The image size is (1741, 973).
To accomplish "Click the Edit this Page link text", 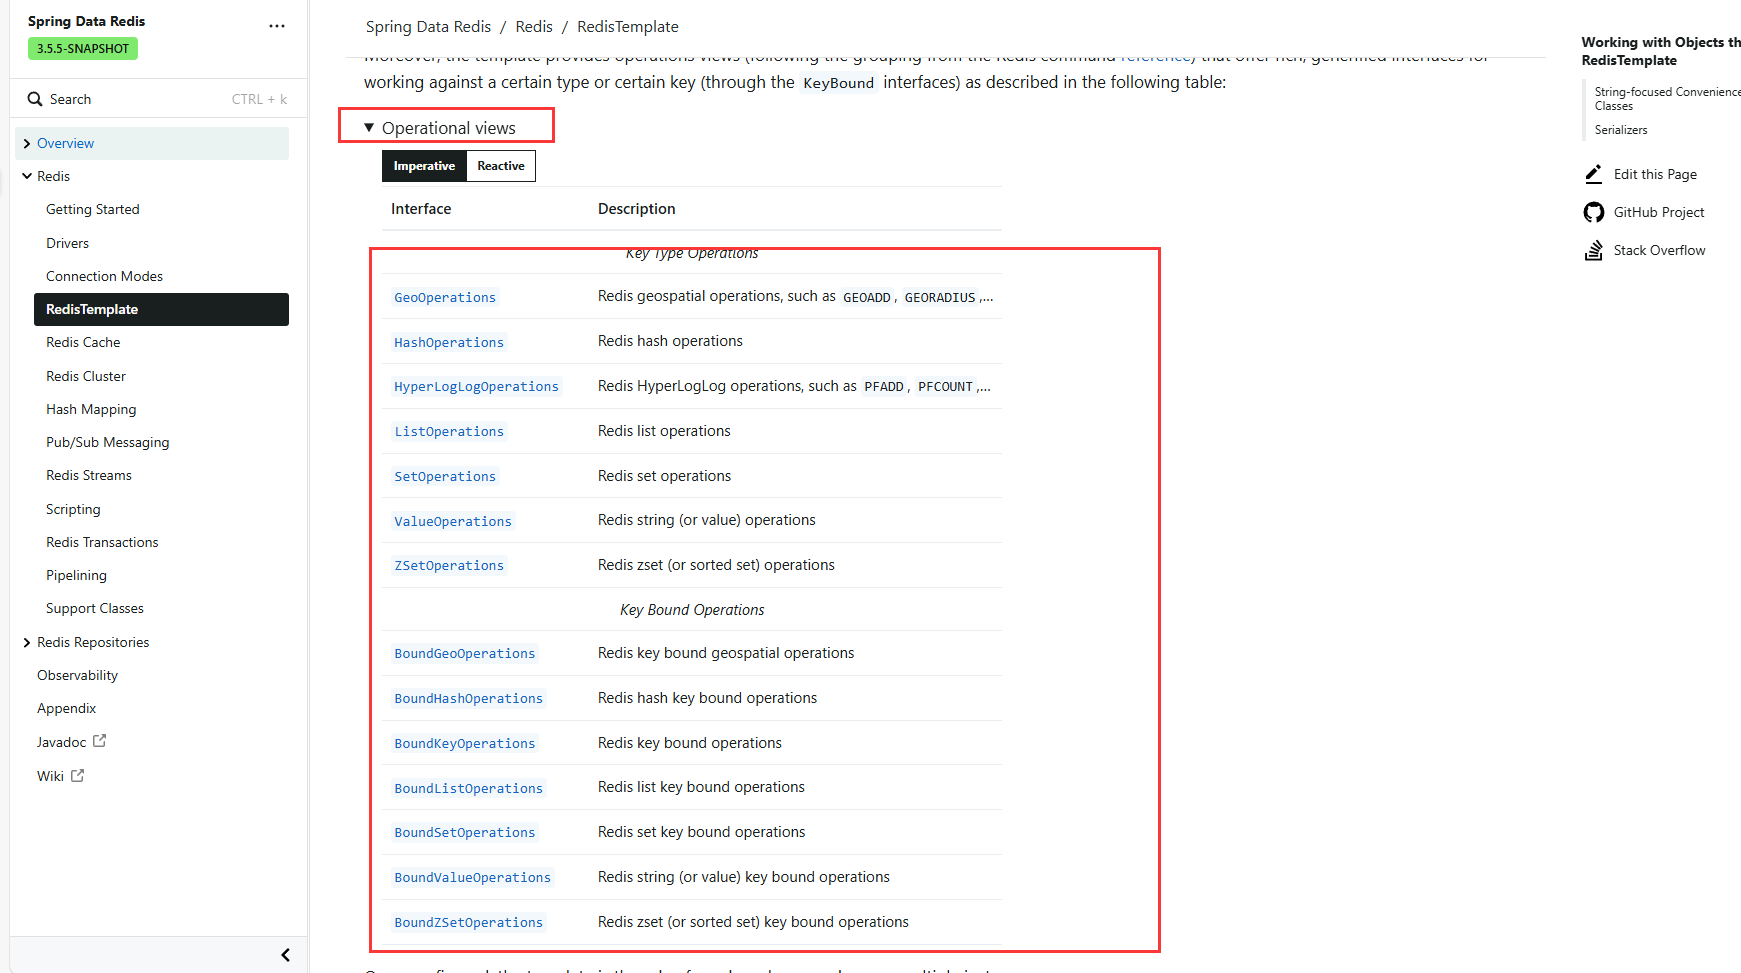I will [1655, 174].
